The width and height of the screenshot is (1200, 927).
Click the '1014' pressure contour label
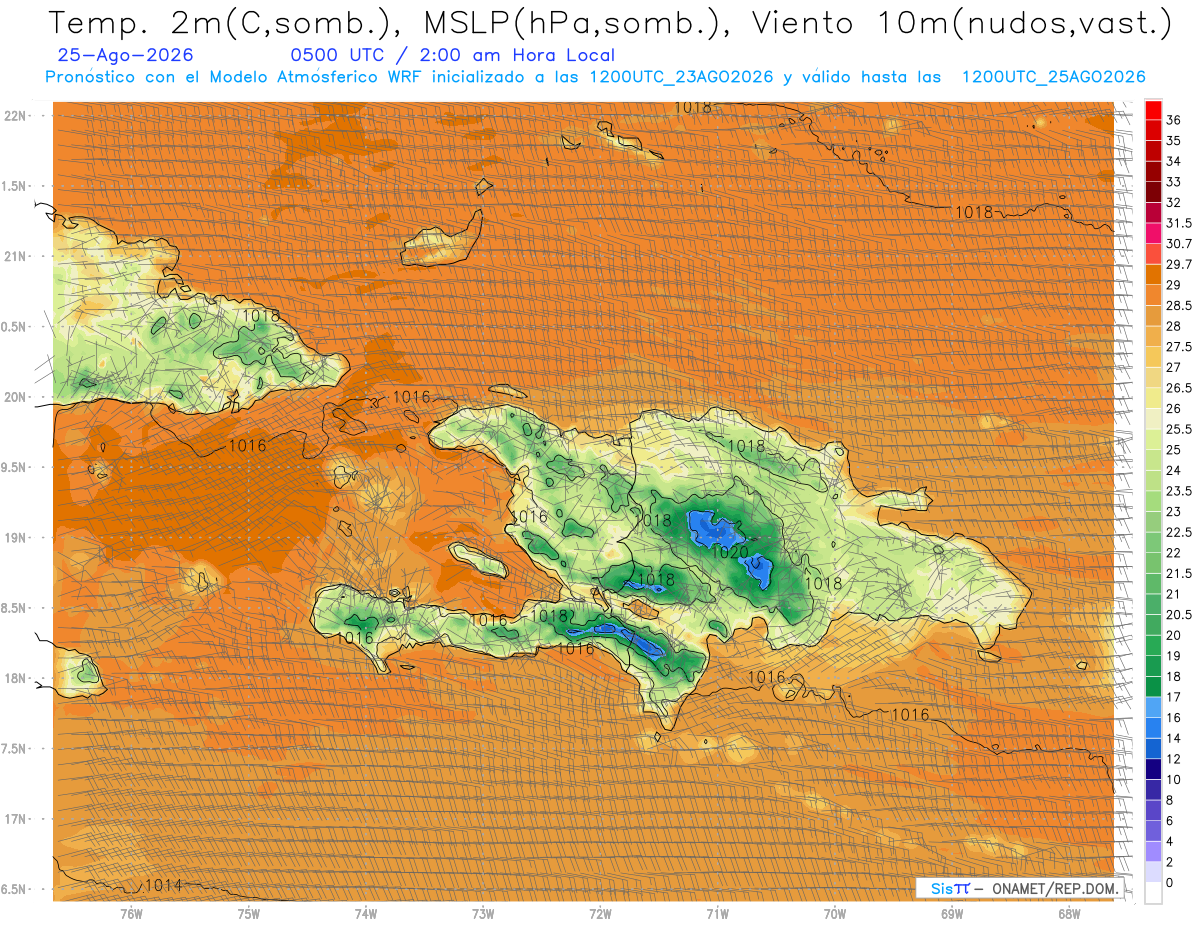(x=163, y=885)
